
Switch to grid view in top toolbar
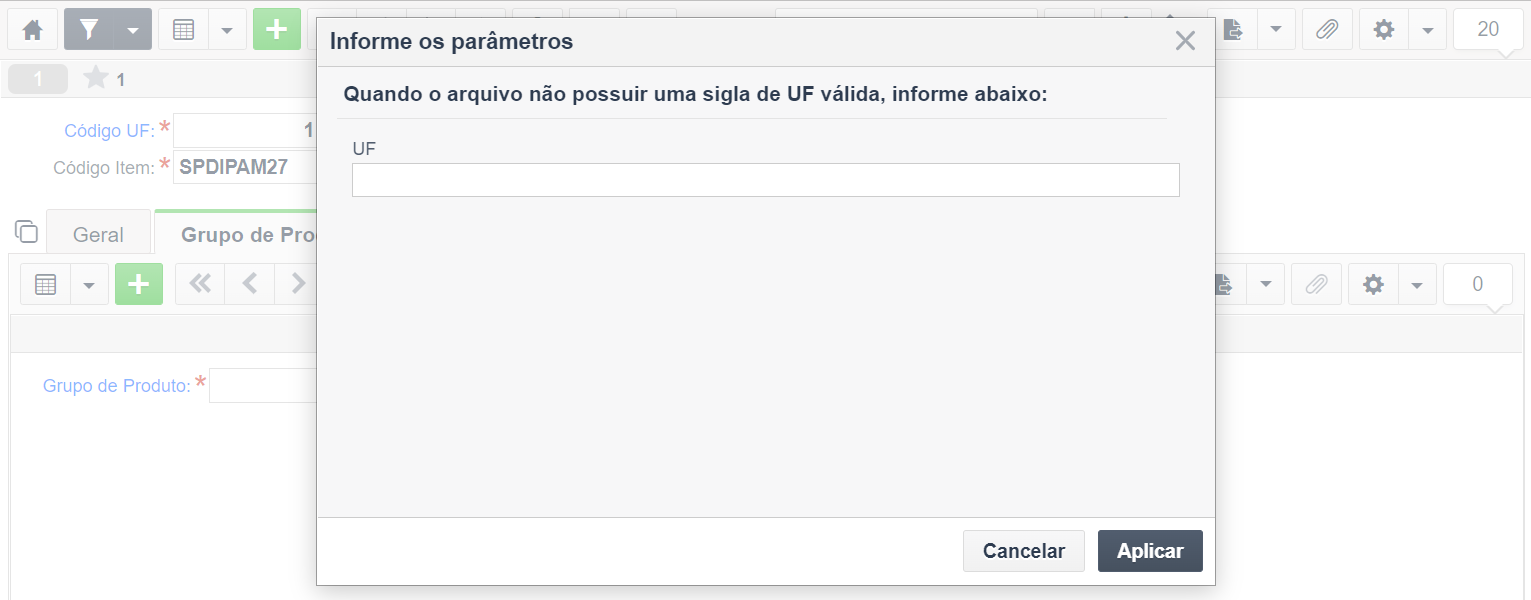[183, 30]
